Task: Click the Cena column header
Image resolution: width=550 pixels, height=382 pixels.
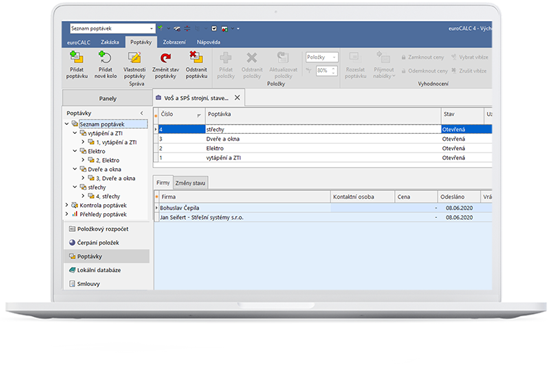Action: 416,197
